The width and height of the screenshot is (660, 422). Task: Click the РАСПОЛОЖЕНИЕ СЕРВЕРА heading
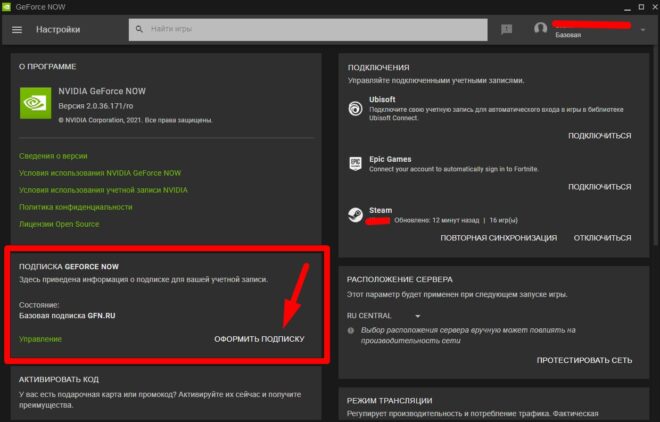399,279
